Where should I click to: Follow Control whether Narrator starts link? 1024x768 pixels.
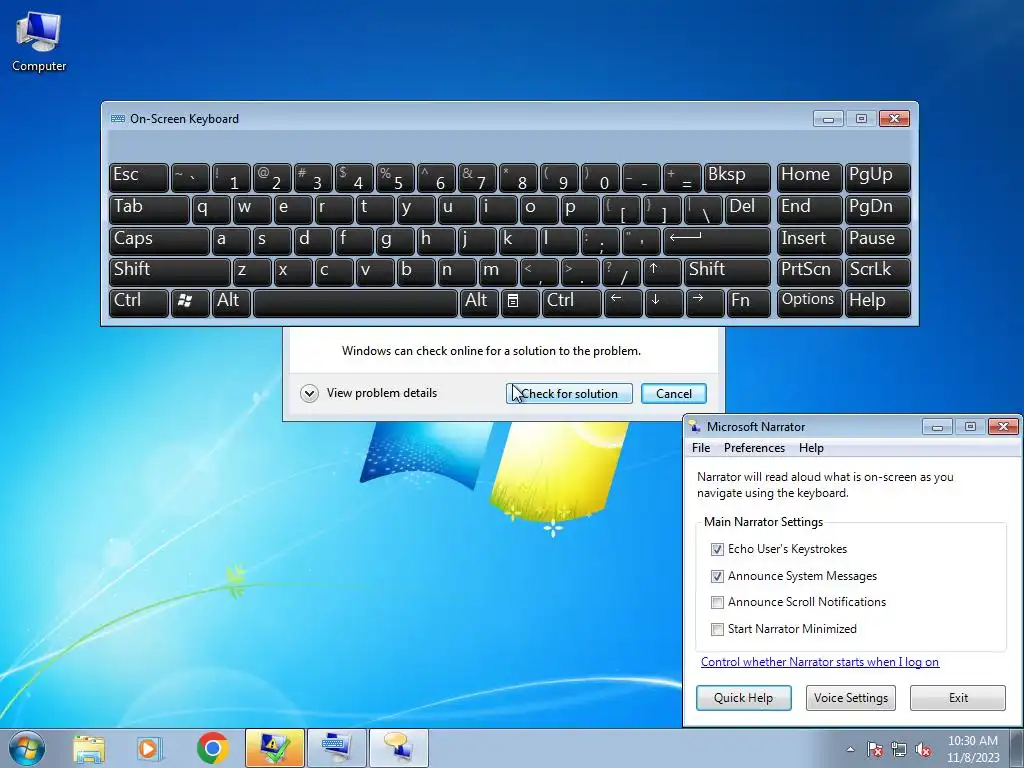pyautogui.click(x=820, y=662)
